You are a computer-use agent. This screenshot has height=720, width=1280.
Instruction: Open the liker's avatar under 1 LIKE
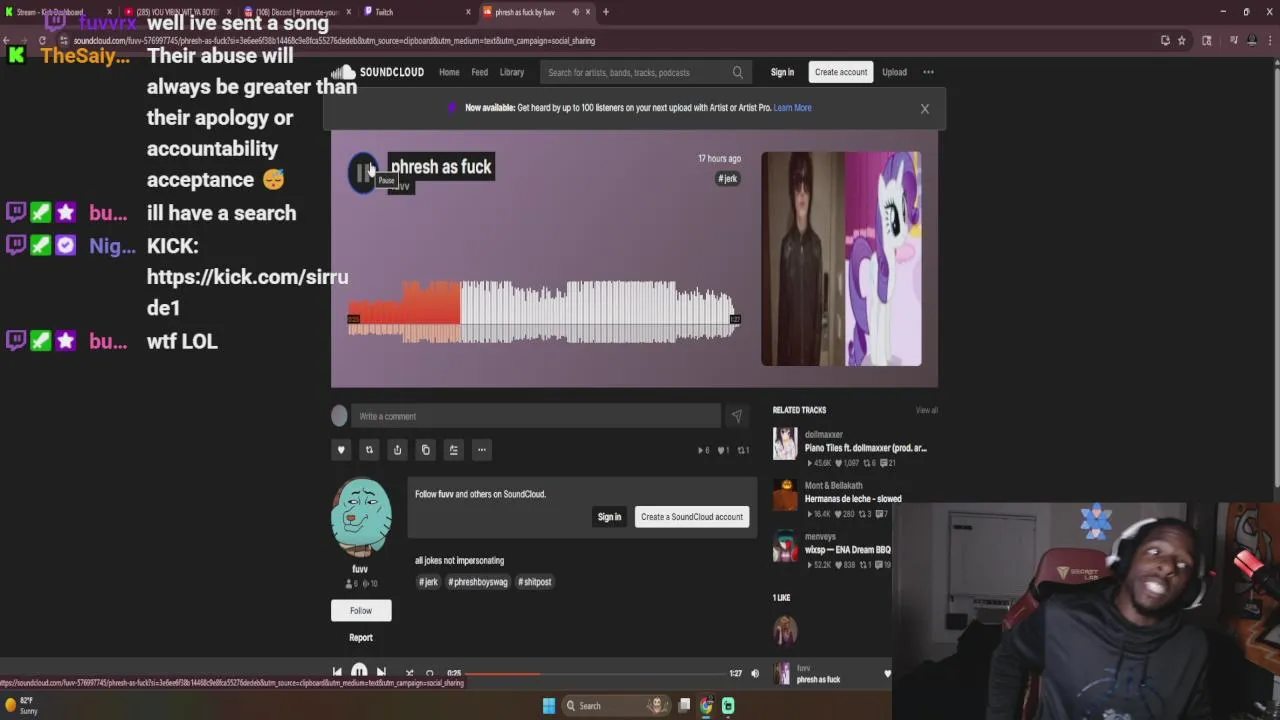coord(785,630)
